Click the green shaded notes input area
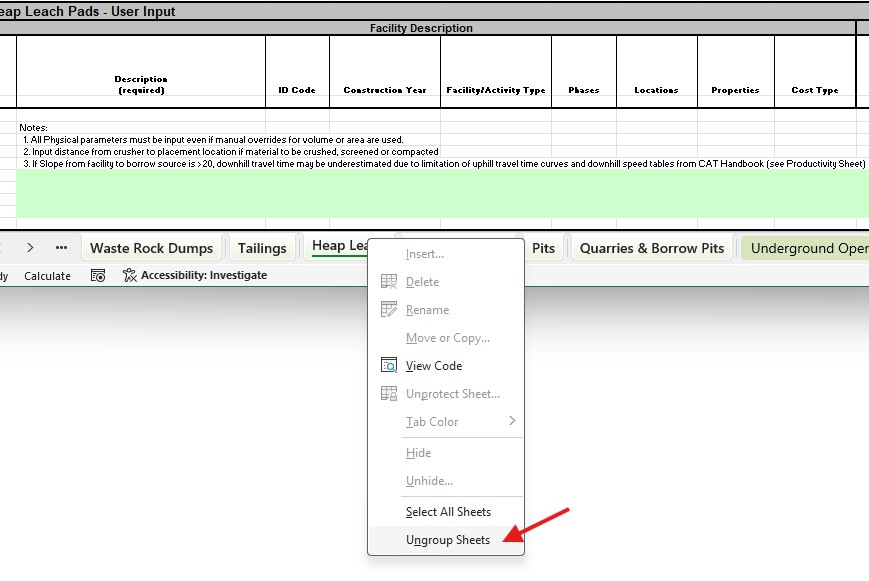The width and height of the screenshot is (869, 581). 442,193
